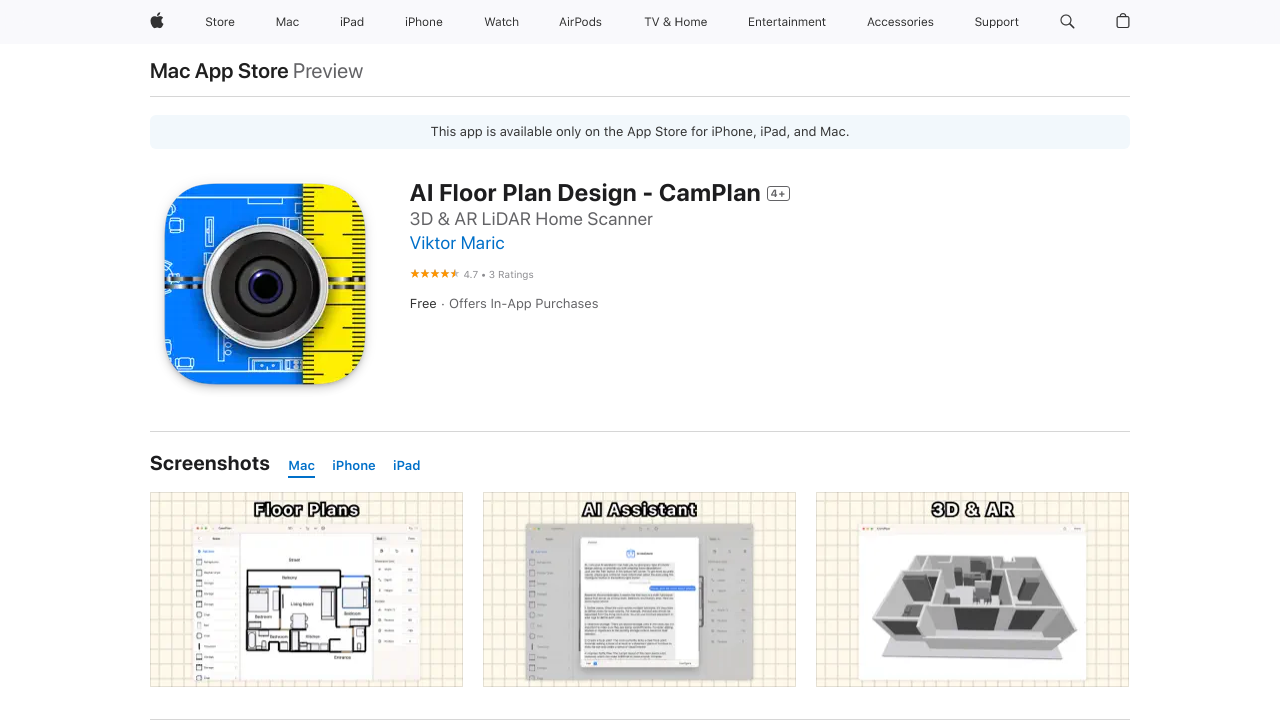Switch to iPhone screenshots tab
Image resolution: width=1280 pixels, height=720 pixels.
pyautogui.click(x=354, y=466)
